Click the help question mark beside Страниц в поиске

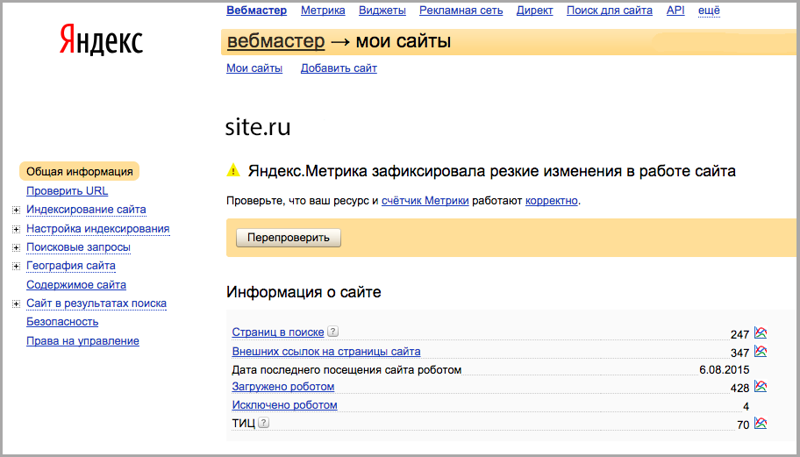pos(332,331)
